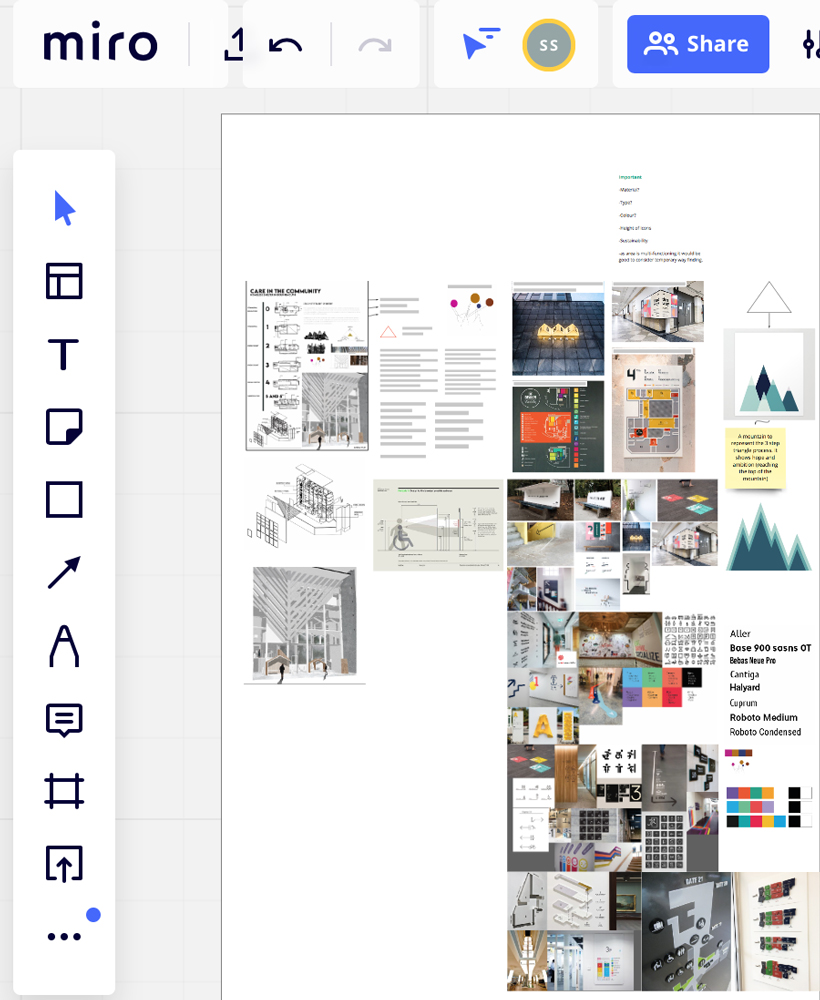
Task: Open the Templates tool
Action: [64, 281]
